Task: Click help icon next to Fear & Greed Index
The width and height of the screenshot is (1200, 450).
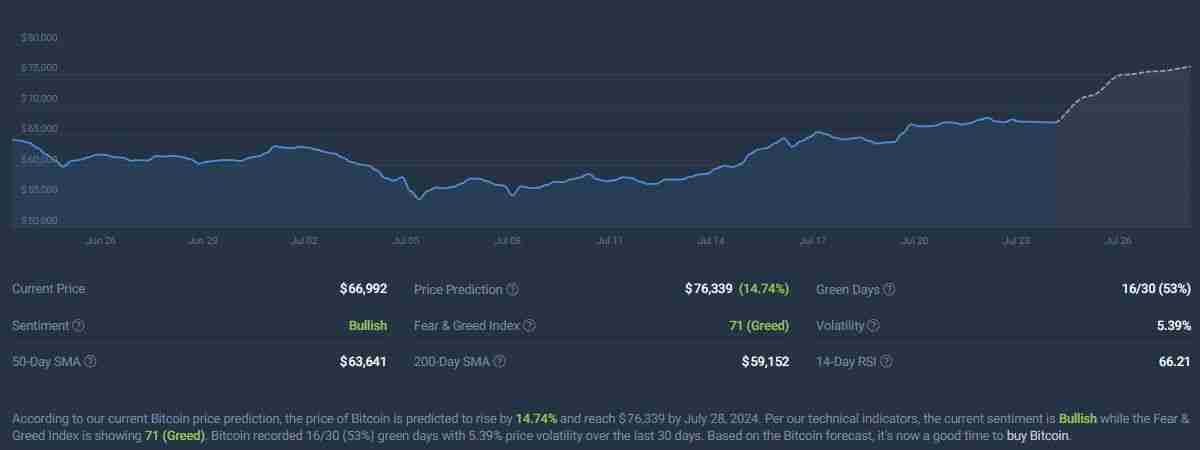Action: pyautogui.click(x=529, y=326)
